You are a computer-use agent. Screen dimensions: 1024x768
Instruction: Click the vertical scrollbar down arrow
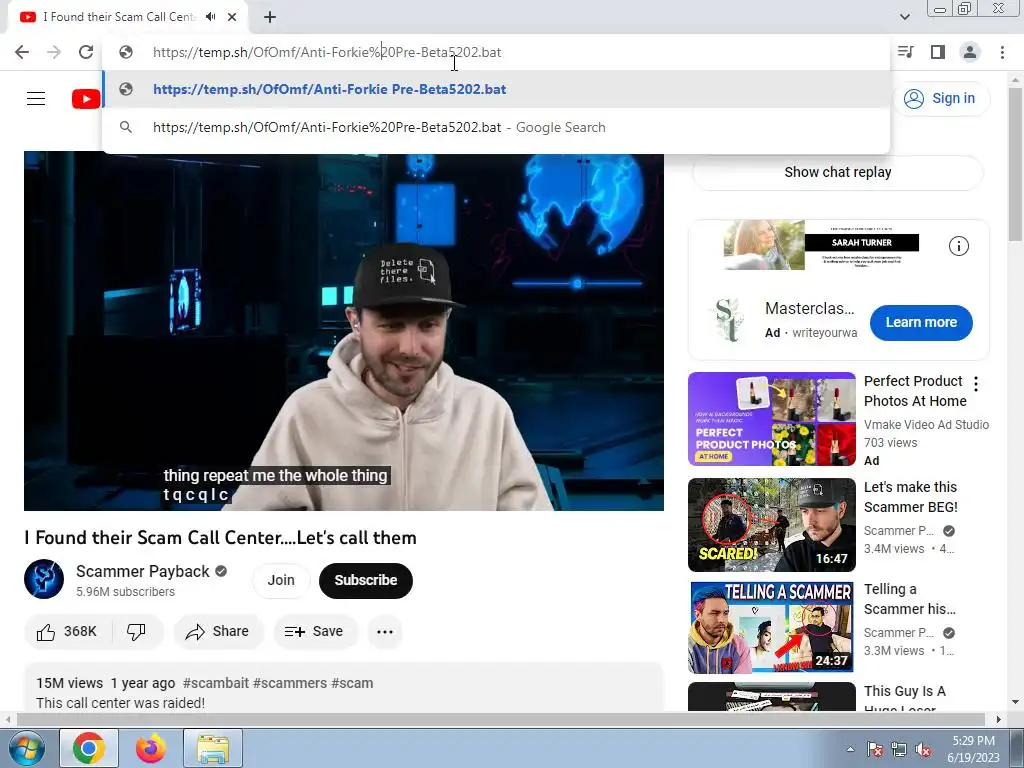(x=1015, y=702)
